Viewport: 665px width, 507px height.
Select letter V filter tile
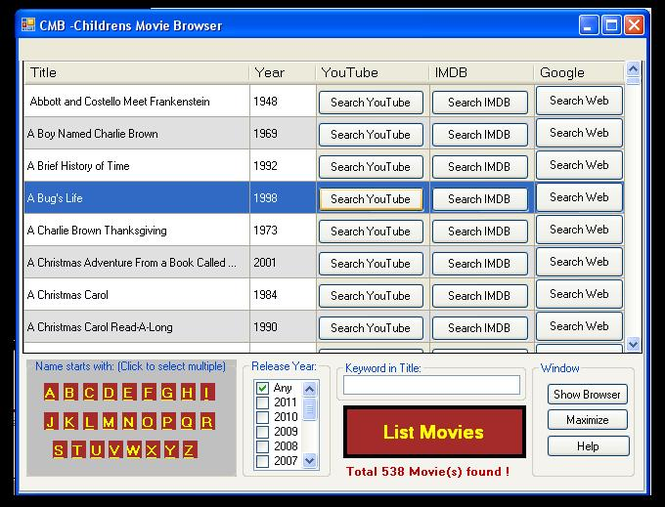[x=115, y=450]
